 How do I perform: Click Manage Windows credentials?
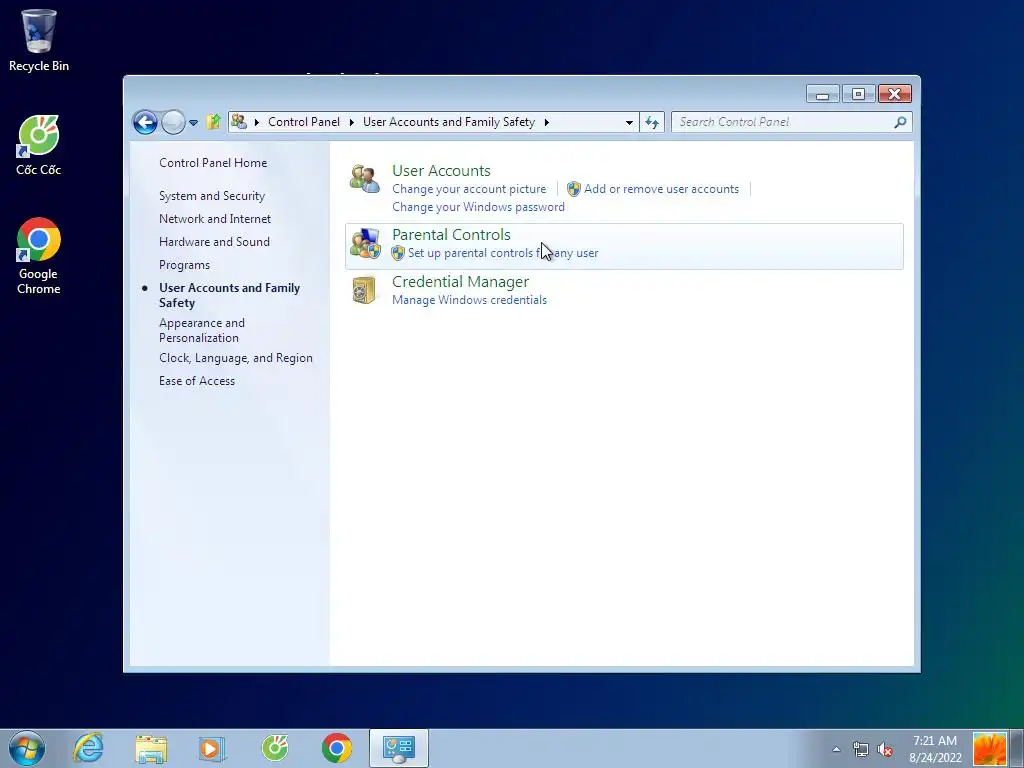tap(470, 300)
